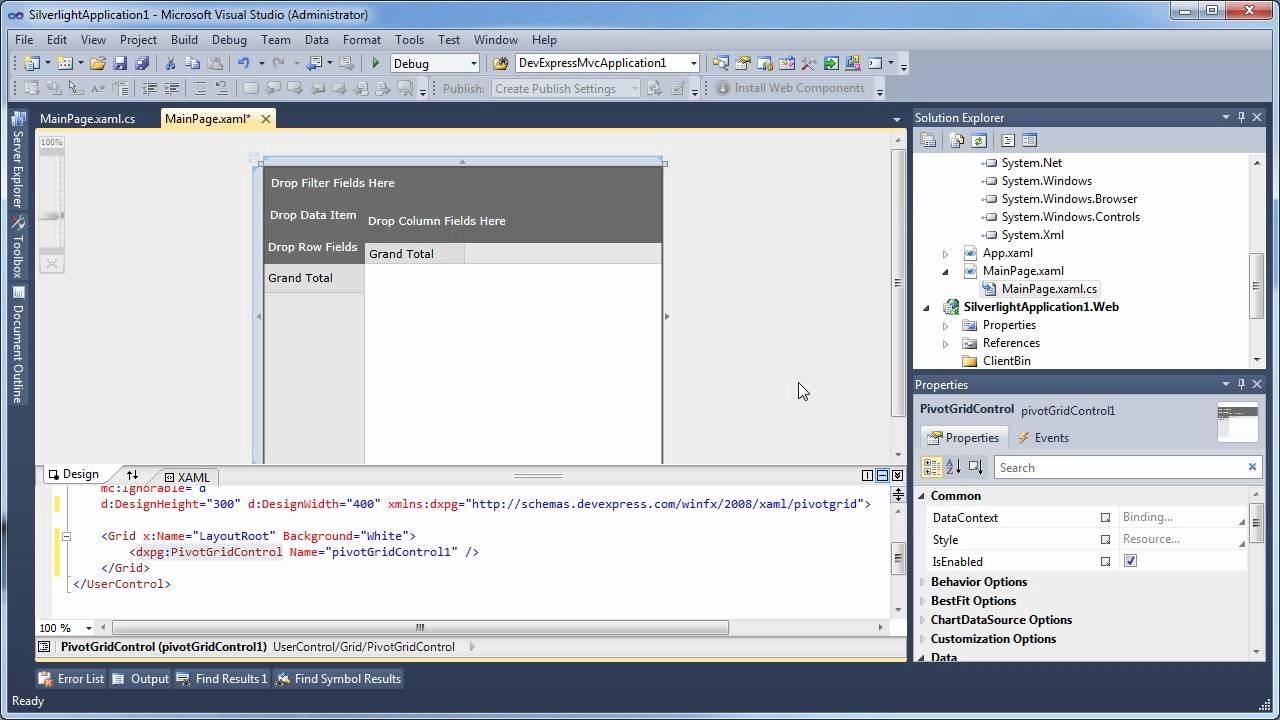Image resolution: width=1280 pixels, height=720 pixels.
Task: Open the XAML zoom percentage dropdown
Action: (x=89, y=628)
